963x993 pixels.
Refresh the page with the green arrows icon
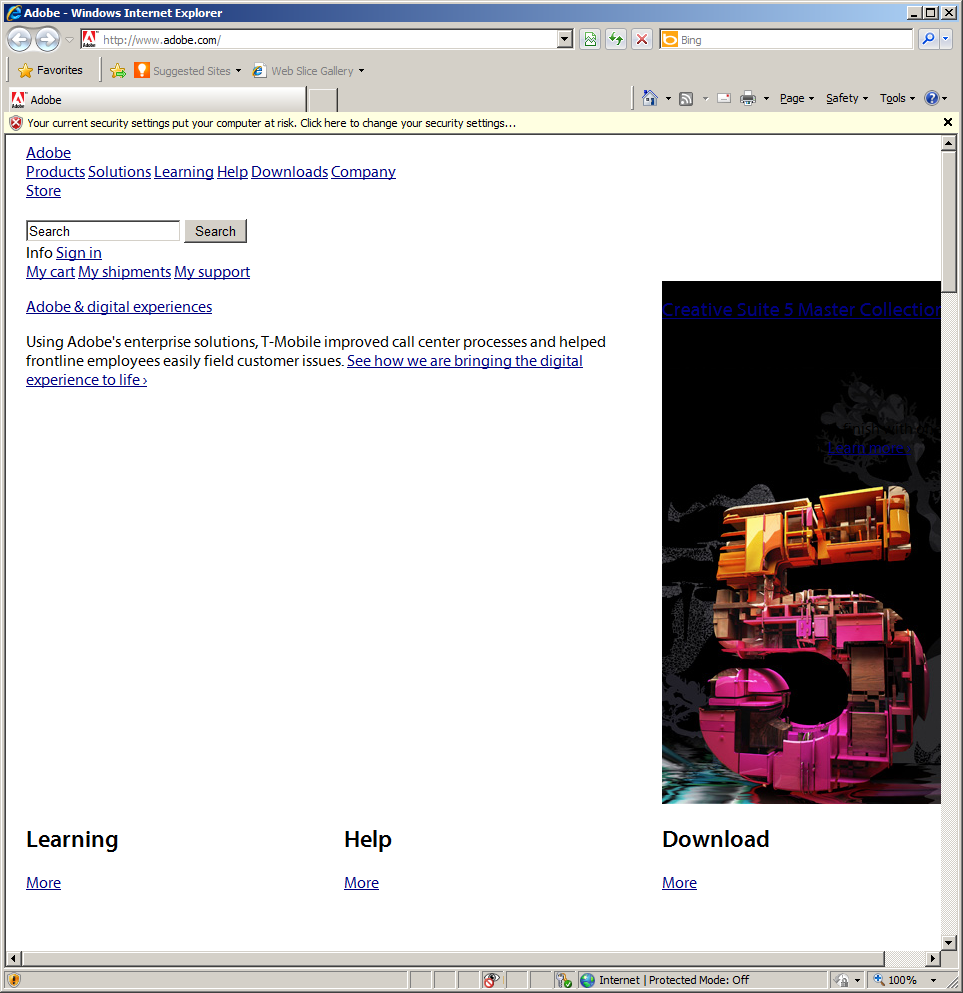(x=616, y=39)
